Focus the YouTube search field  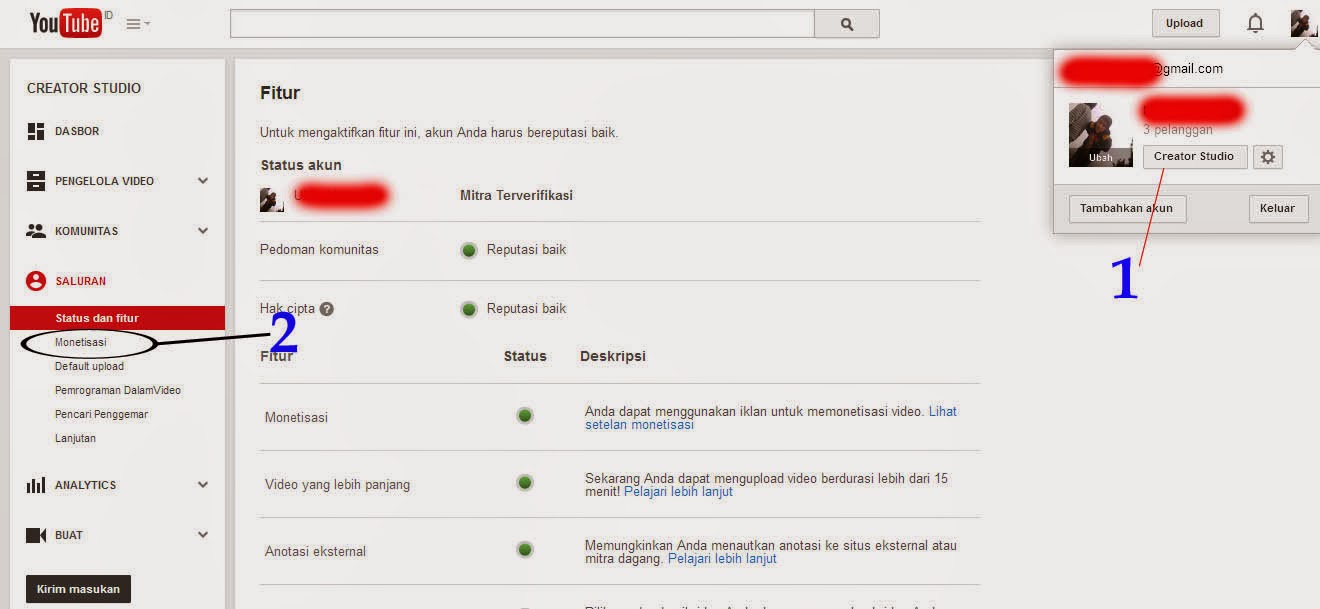pyautogui.click(x=522, y=24)
